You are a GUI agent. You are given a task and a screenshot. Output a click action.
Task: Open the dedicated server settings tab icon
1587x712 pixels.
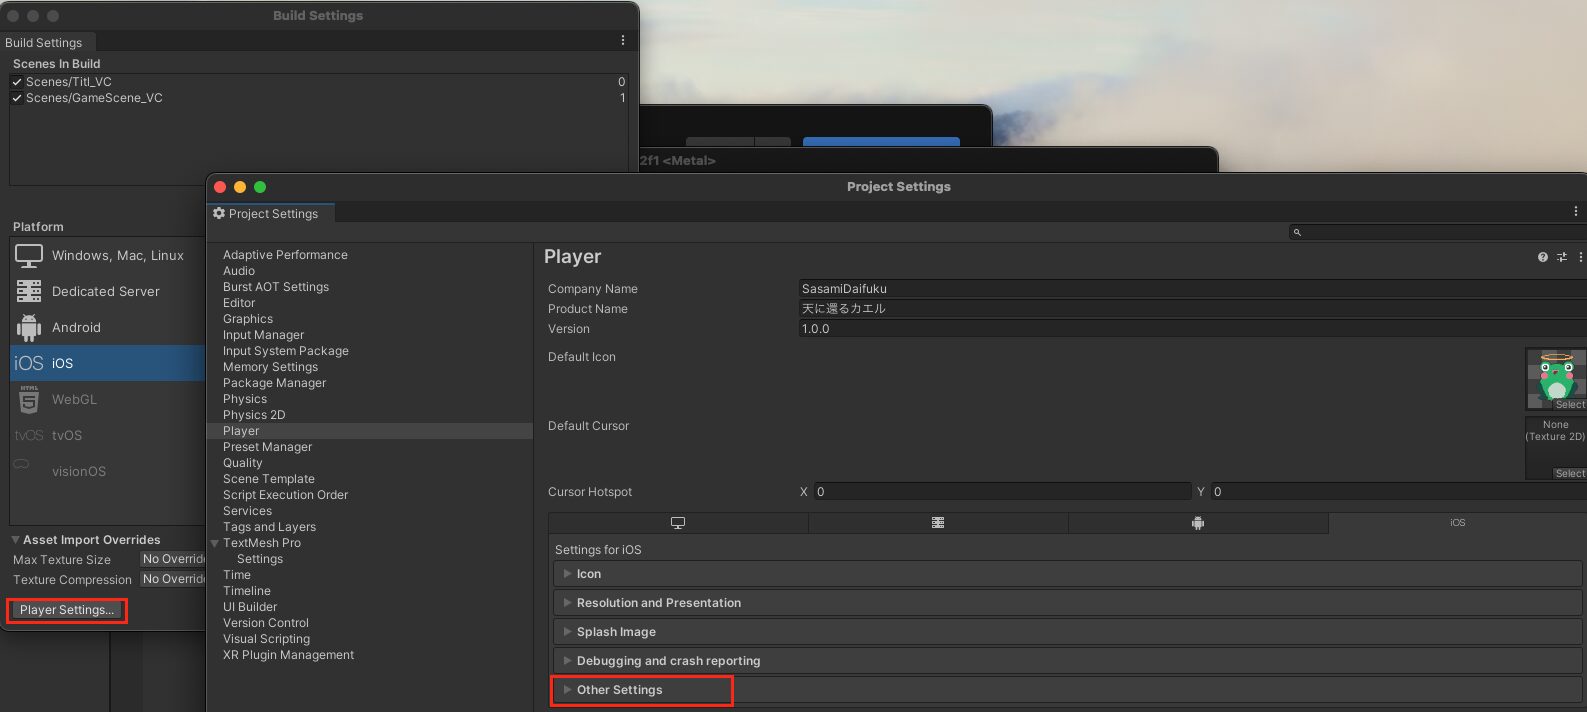click(938, 523)
